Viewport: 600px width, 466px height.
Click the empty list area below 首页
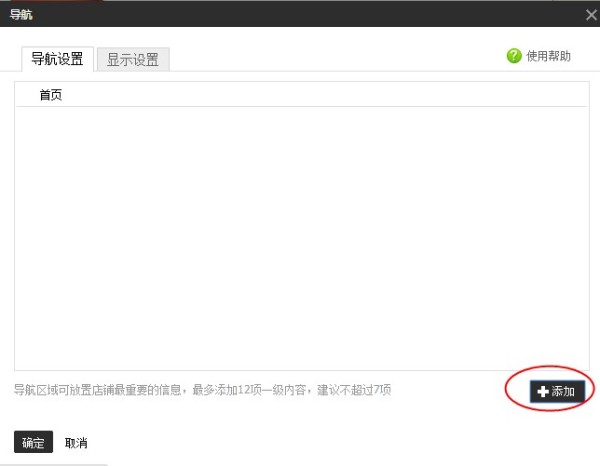click(301, 238)
